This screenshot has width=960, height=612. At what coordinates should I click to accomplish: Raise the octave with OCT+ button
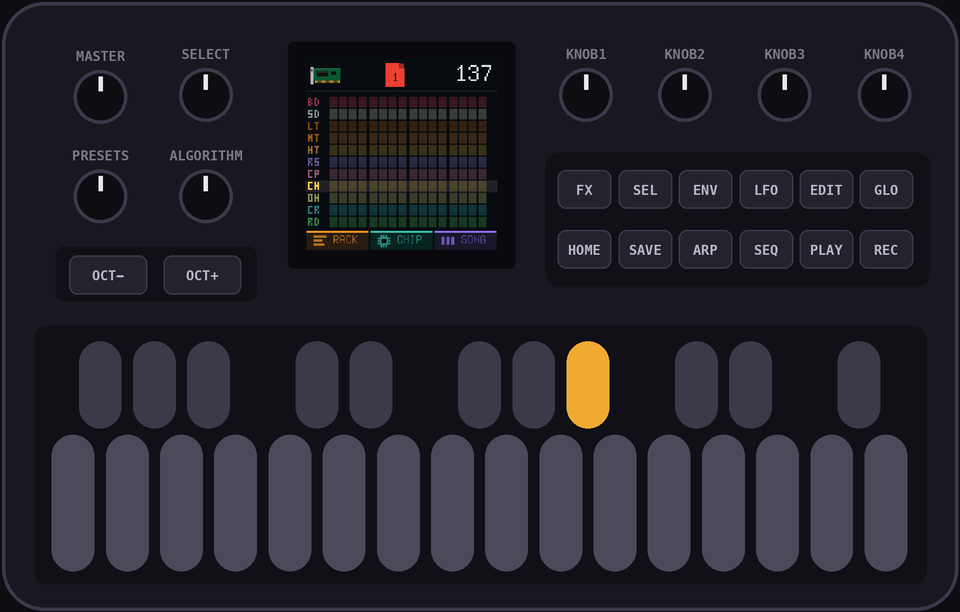pos(203,275)
